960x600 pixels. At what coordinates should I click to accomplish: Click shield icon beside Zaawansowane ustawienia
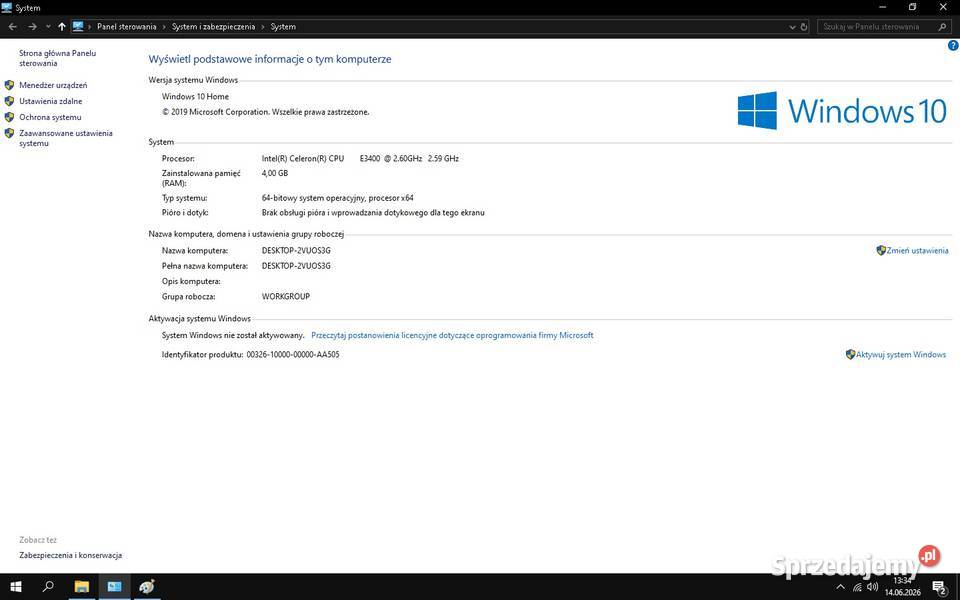pyautogui.click(x=9, y=133)
